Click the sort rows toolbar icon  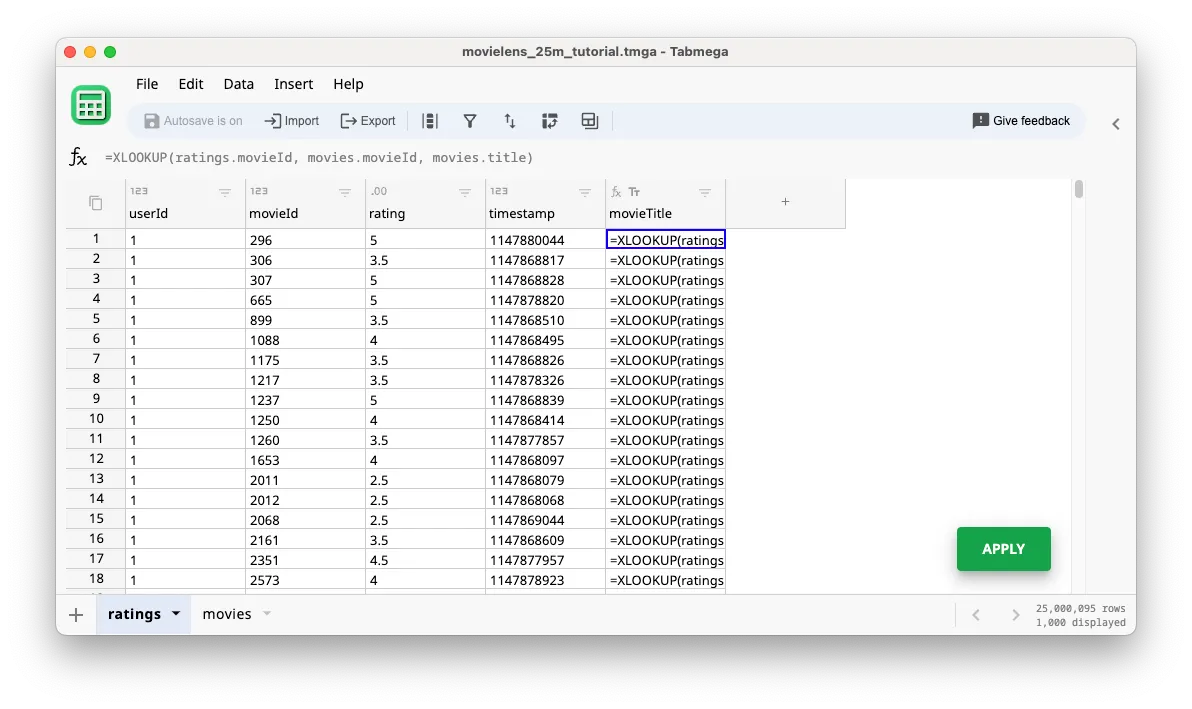pyautogui.click(x=510, y=121)
